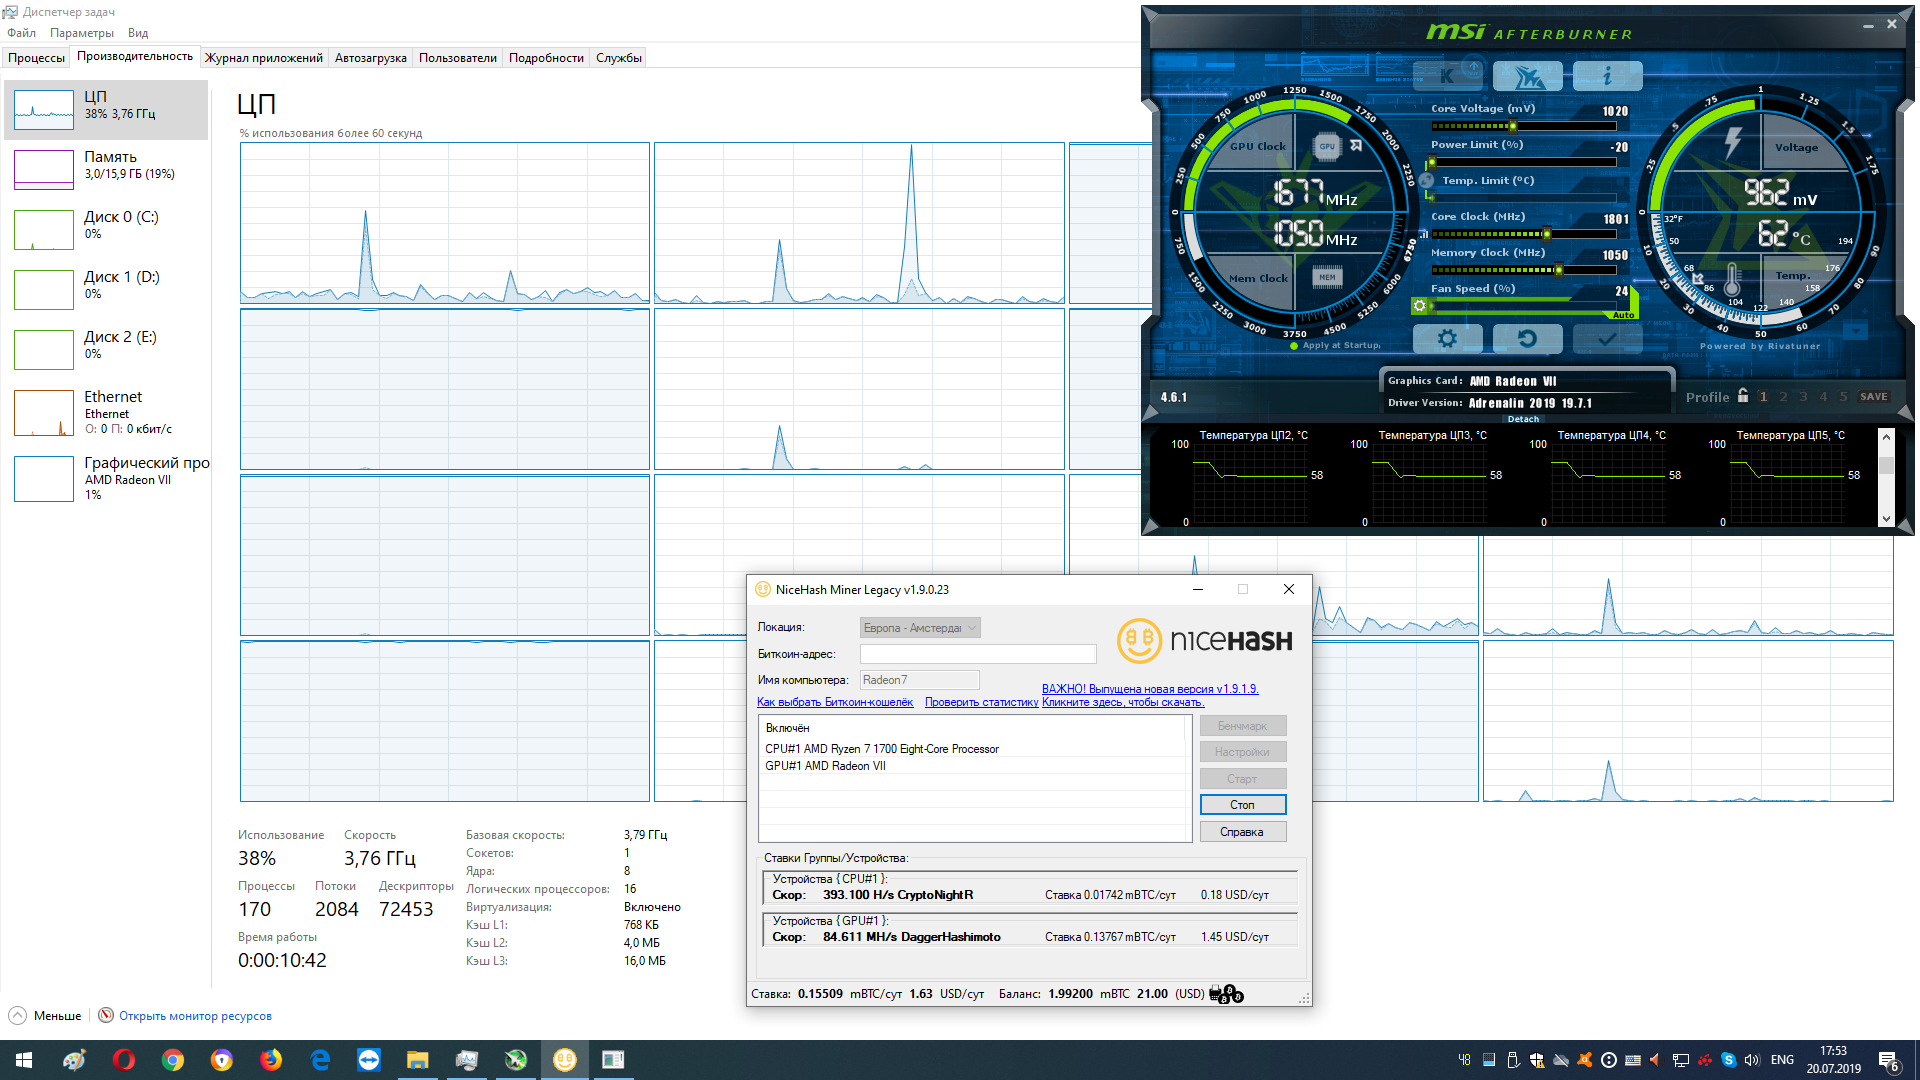Image resolution: width=1920 pixels, height=1080 pixels.
Task: Click the reset to defaults icon in Afterburner
Action: [x=1527, y=339]
